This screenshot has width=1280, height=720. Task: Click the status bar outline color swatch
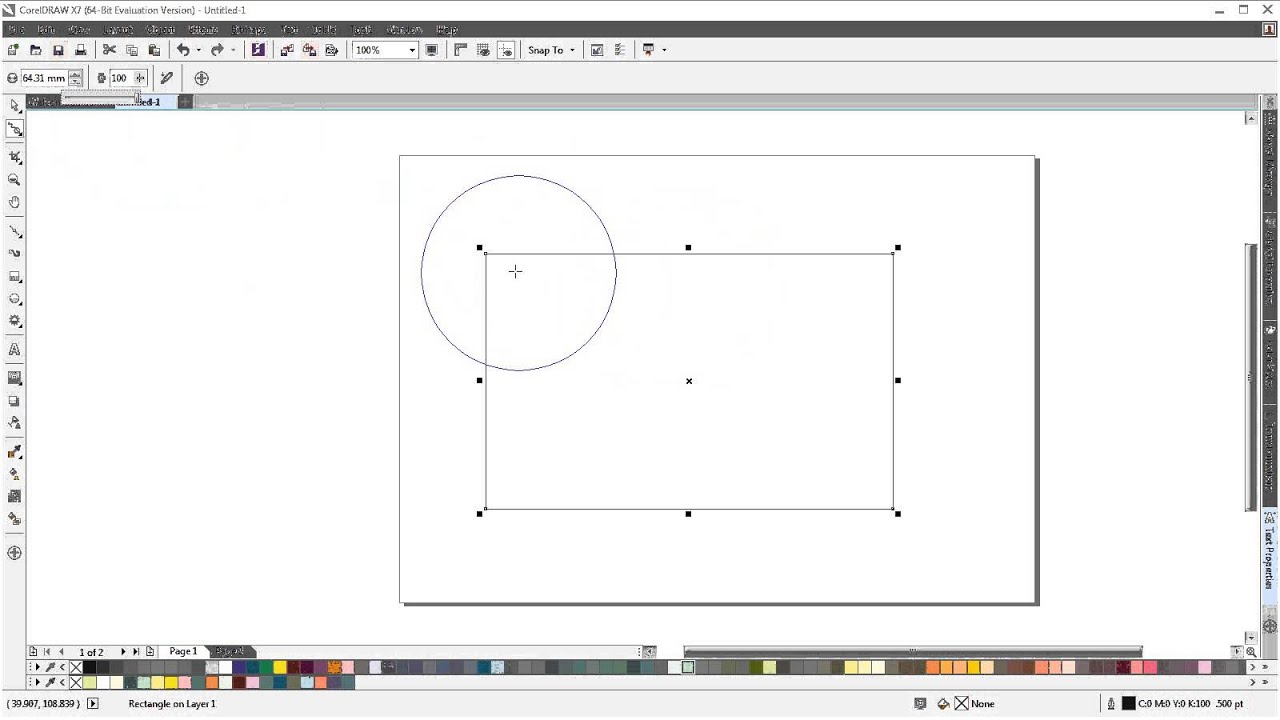click(1128, 704)
